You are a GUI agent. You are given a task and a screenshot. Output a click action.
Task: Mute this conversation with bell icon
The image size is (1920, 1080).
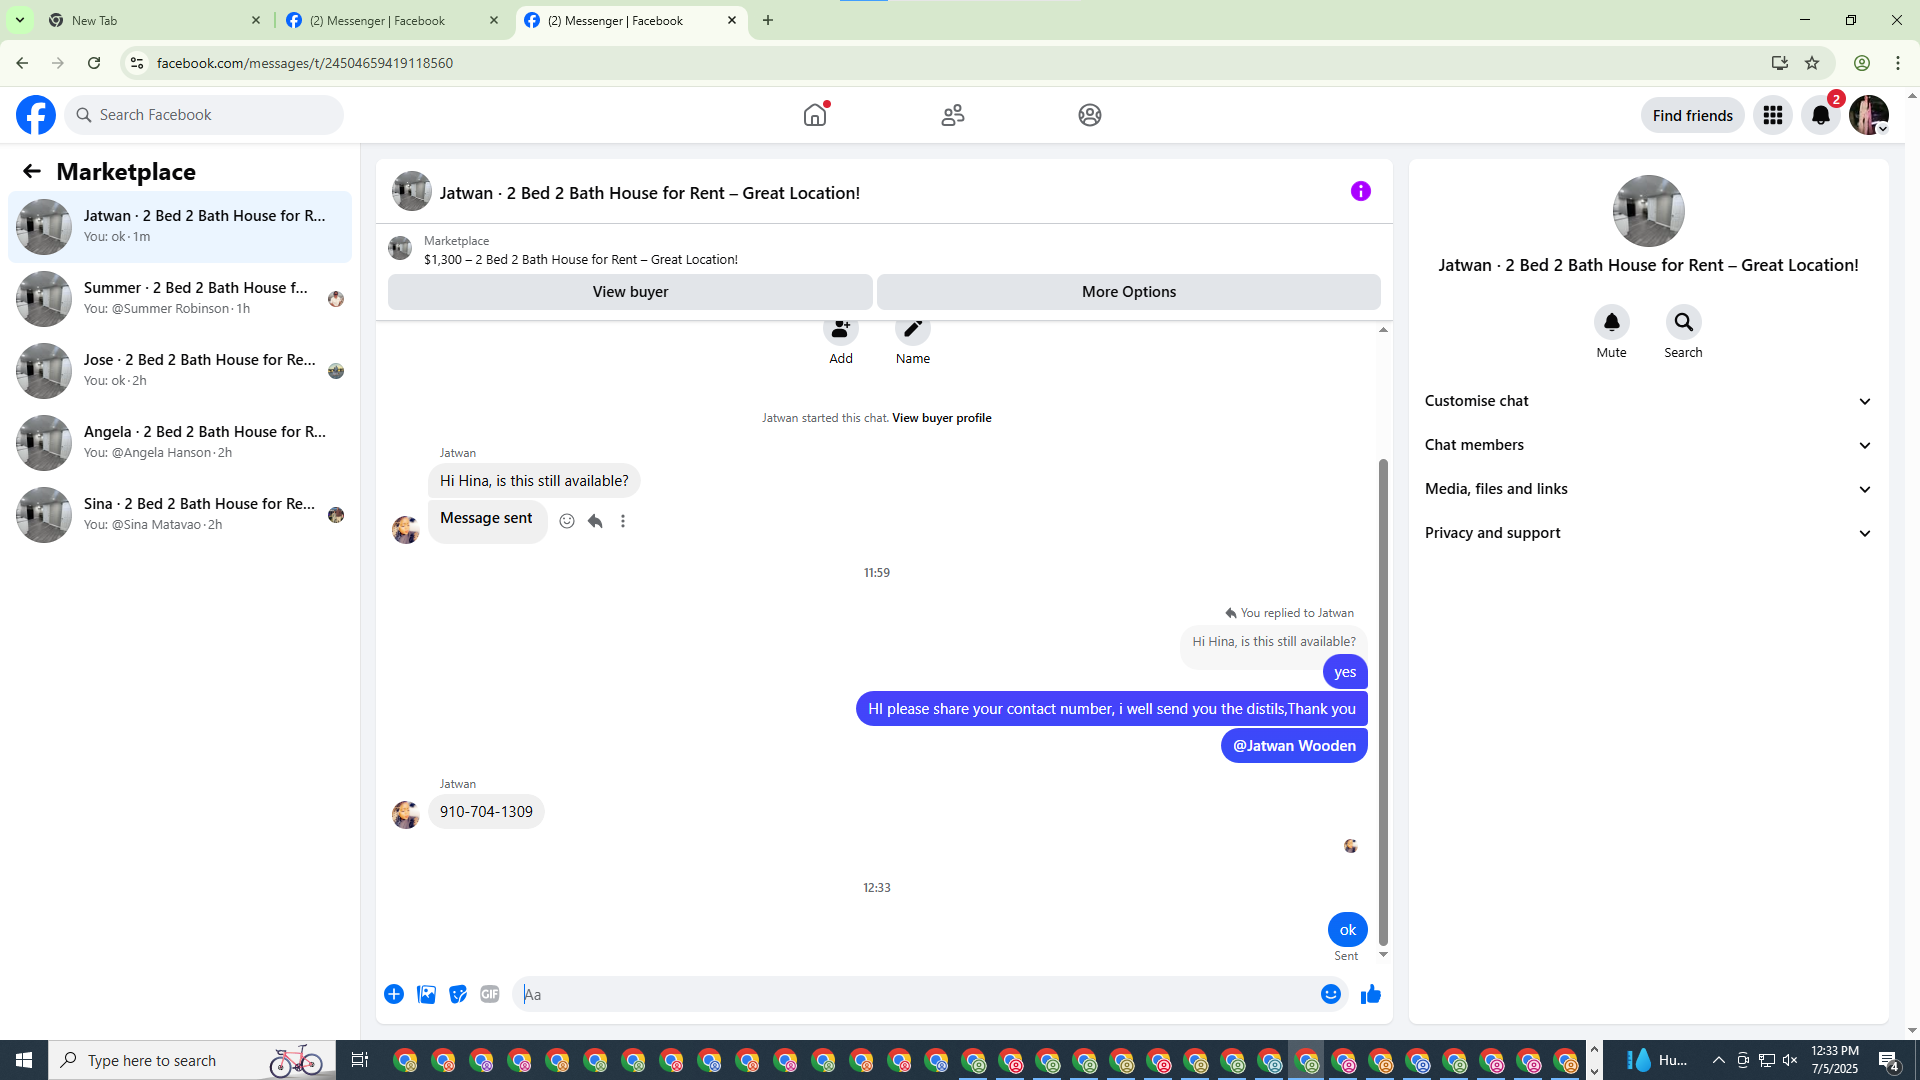pyautogui.click(x=1611, y=322)
